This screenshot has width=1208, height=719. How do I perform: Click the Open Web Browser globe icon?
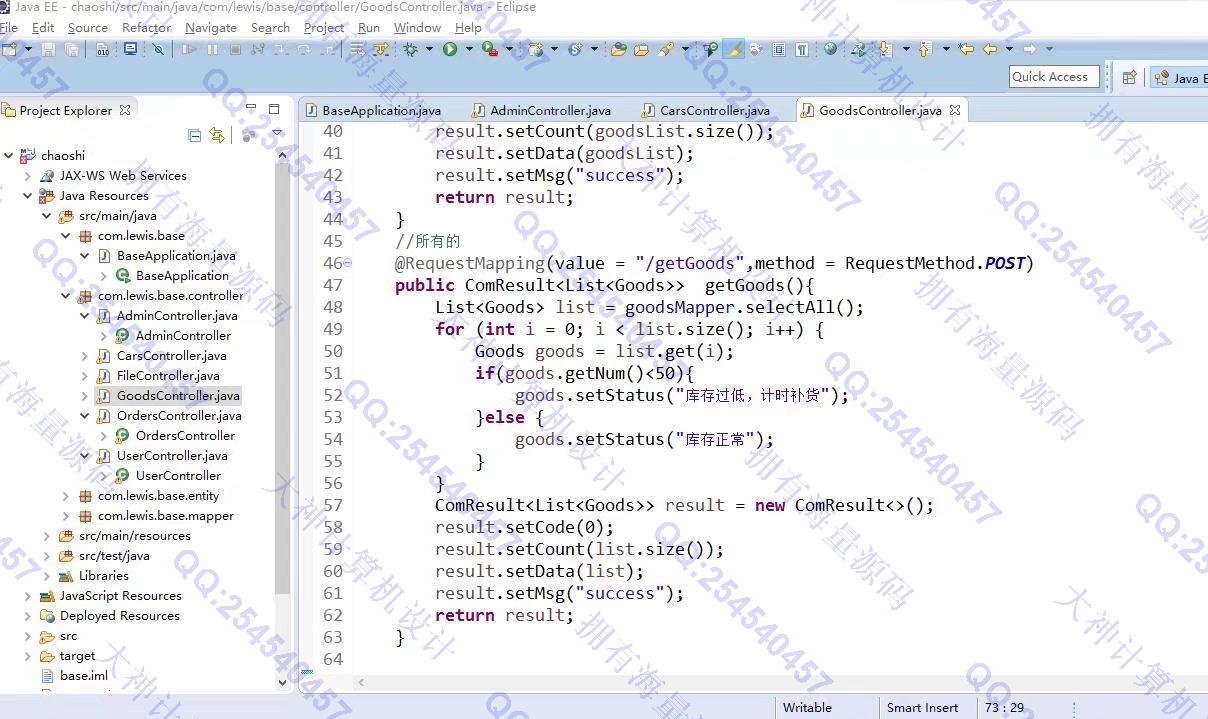click(830, 49)
